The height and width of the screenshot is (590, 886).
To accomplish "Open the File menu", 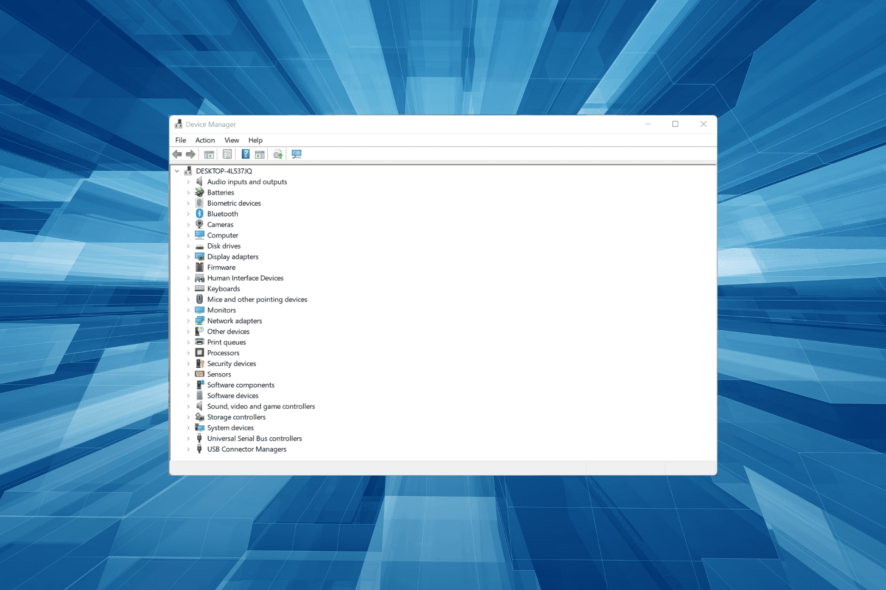I will point(181,140).
